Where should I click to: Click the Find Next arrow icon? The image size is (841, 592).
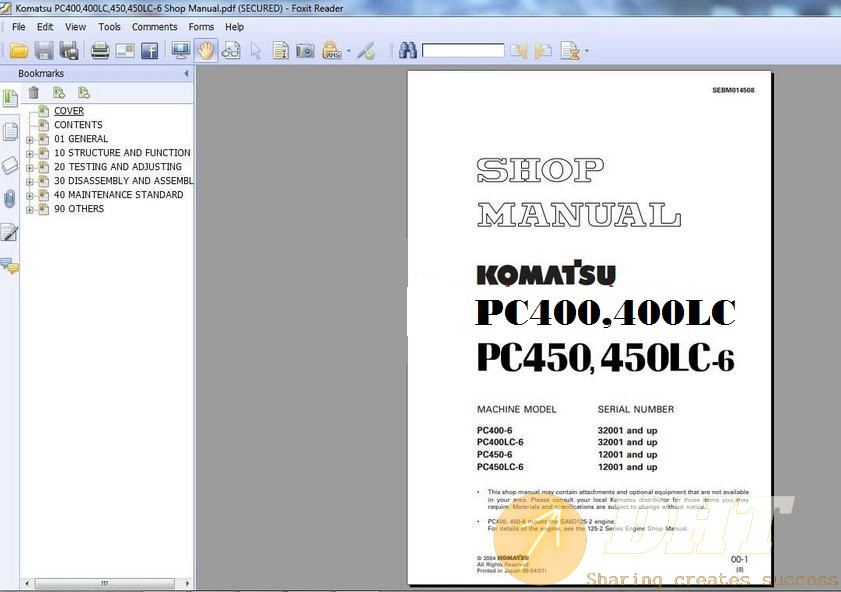[x=543, y=51]
